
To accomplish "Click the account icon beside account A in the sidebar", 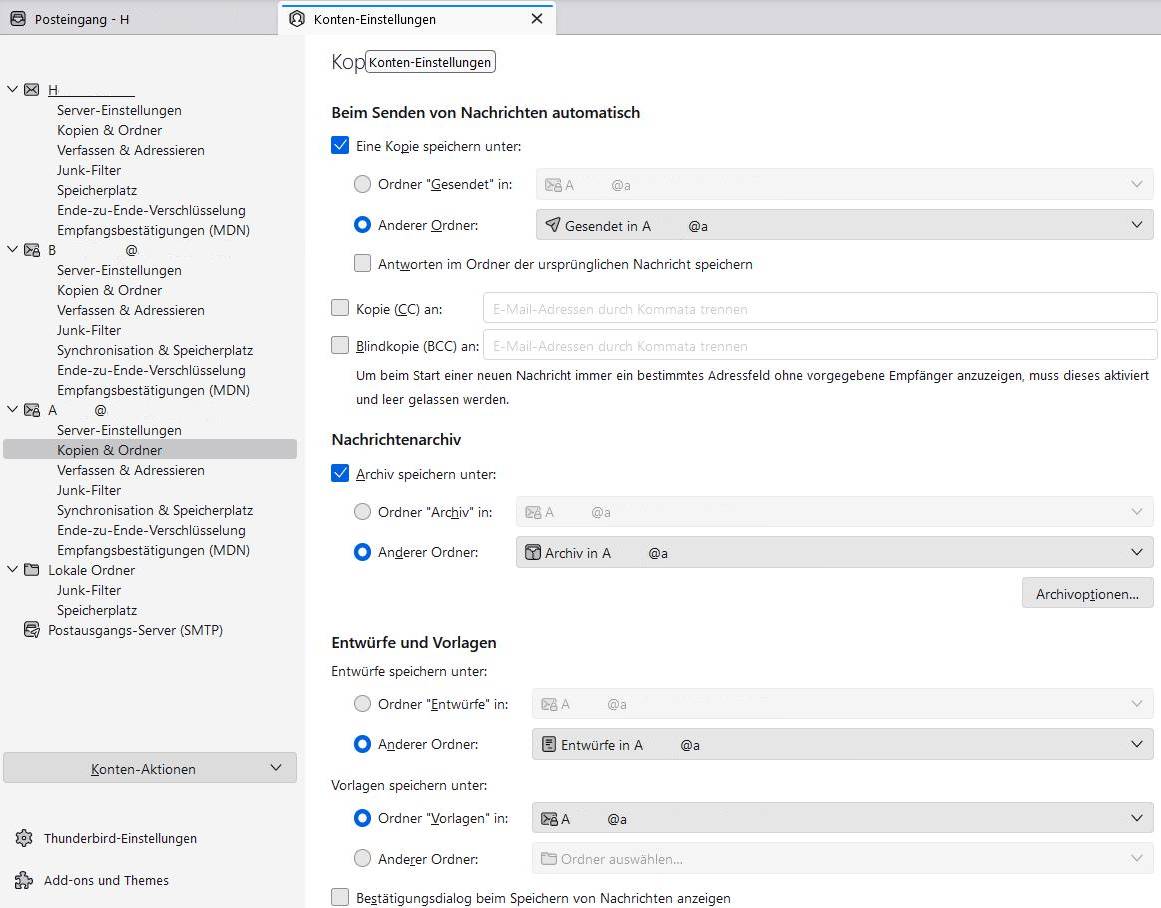I will [x=32, y=410].
